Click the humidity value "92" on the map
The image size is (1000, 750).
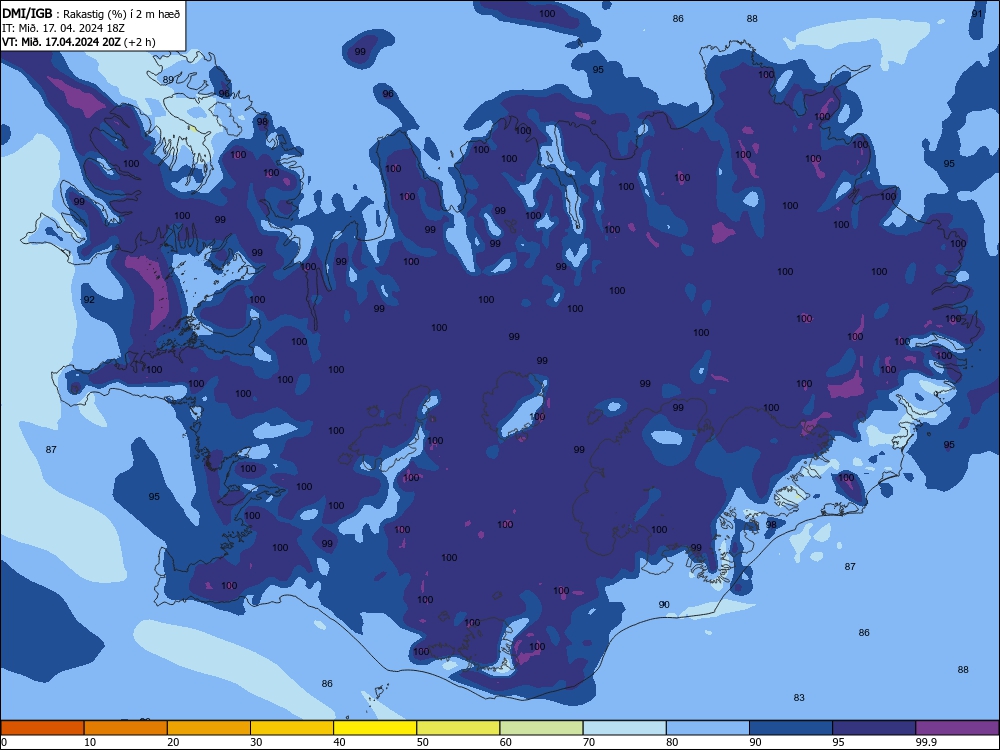[x=89, y=300]
